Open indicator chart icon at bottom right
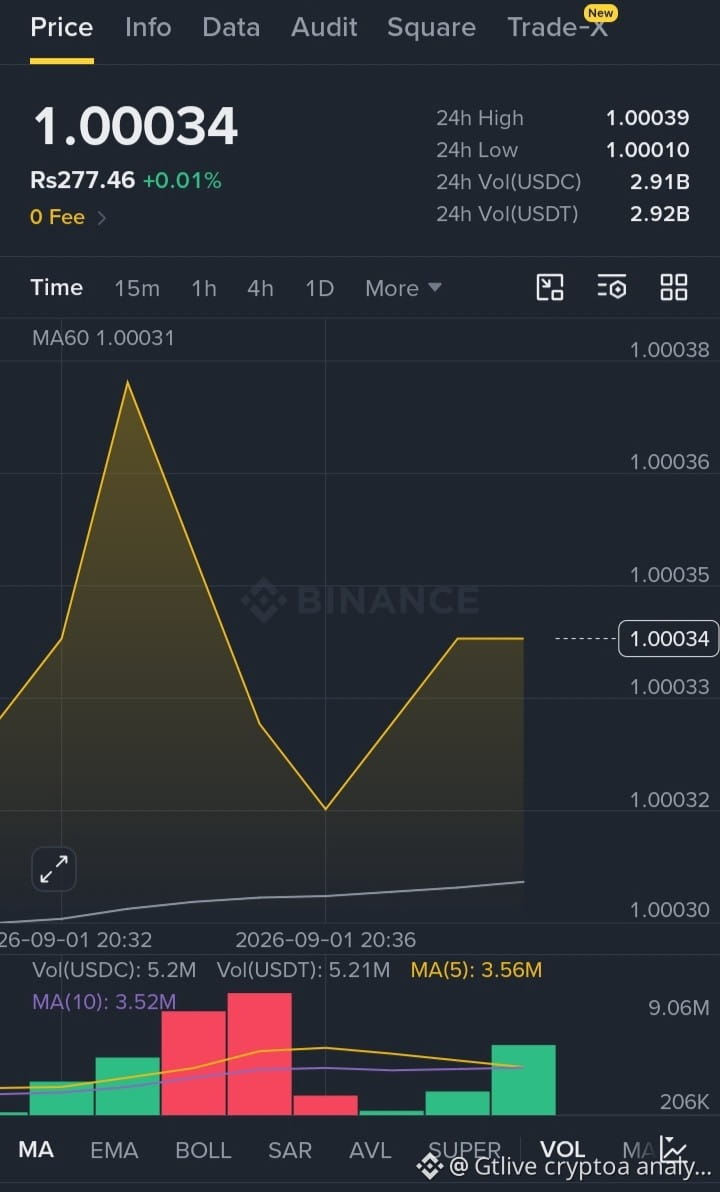Viewport: 720px width, 1192px height. [x=674, y=1149]
